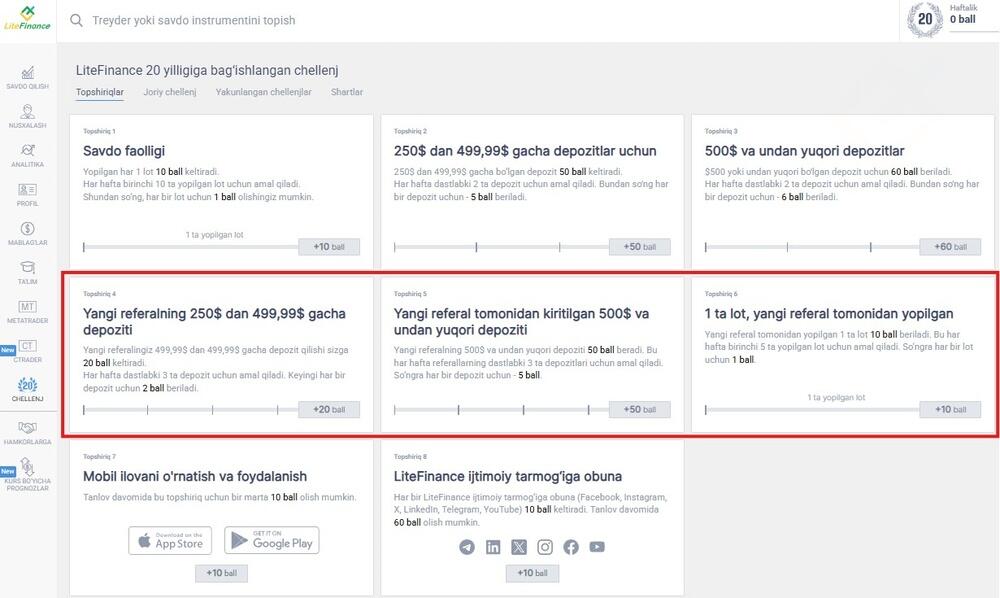Open the TA'LIM education section
This screenshot has width=1000, height=598.
pos(28,270)
